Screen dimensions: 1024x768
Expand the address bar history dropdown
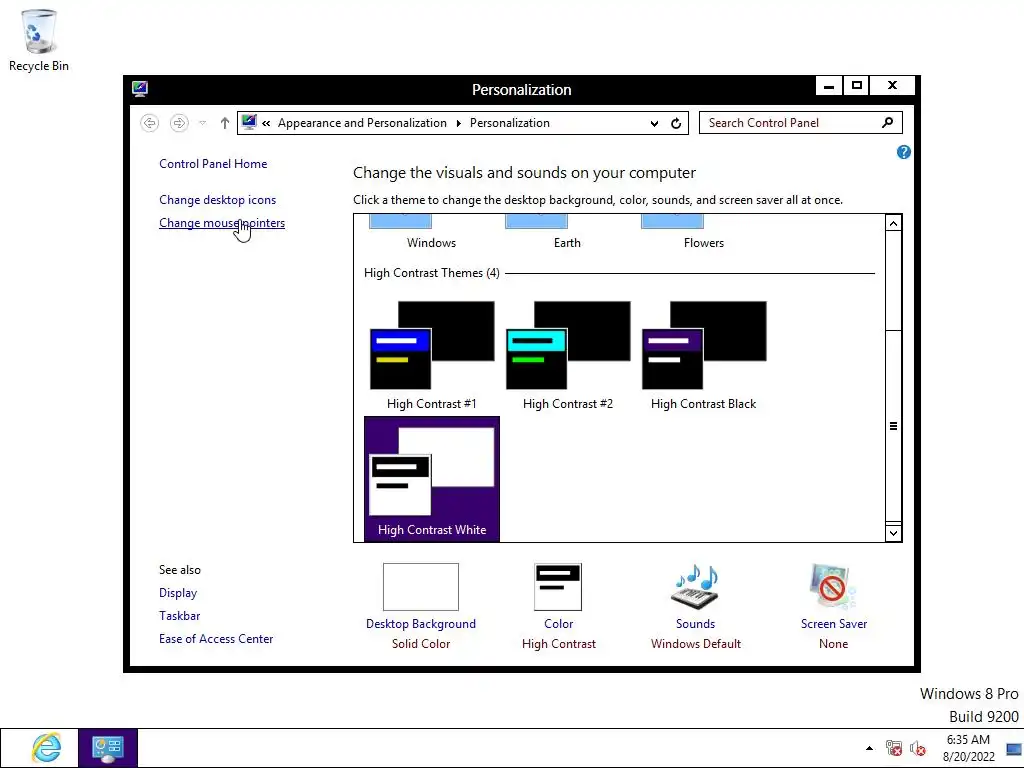pyautogui.click(x=654, y=123)
